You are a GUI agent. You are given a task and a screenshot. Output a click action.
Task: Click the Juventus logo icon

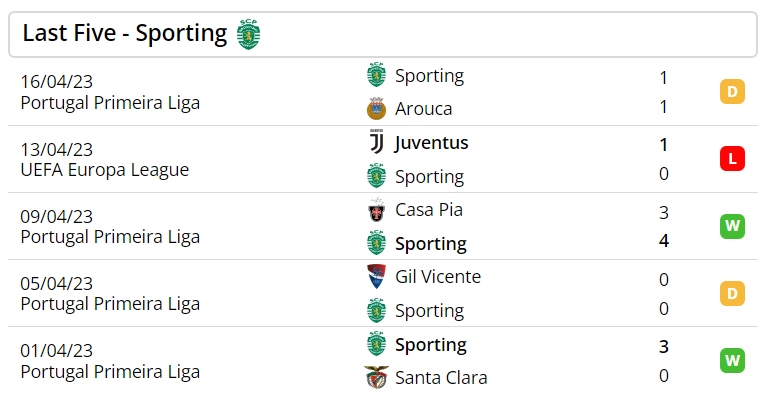377,142
